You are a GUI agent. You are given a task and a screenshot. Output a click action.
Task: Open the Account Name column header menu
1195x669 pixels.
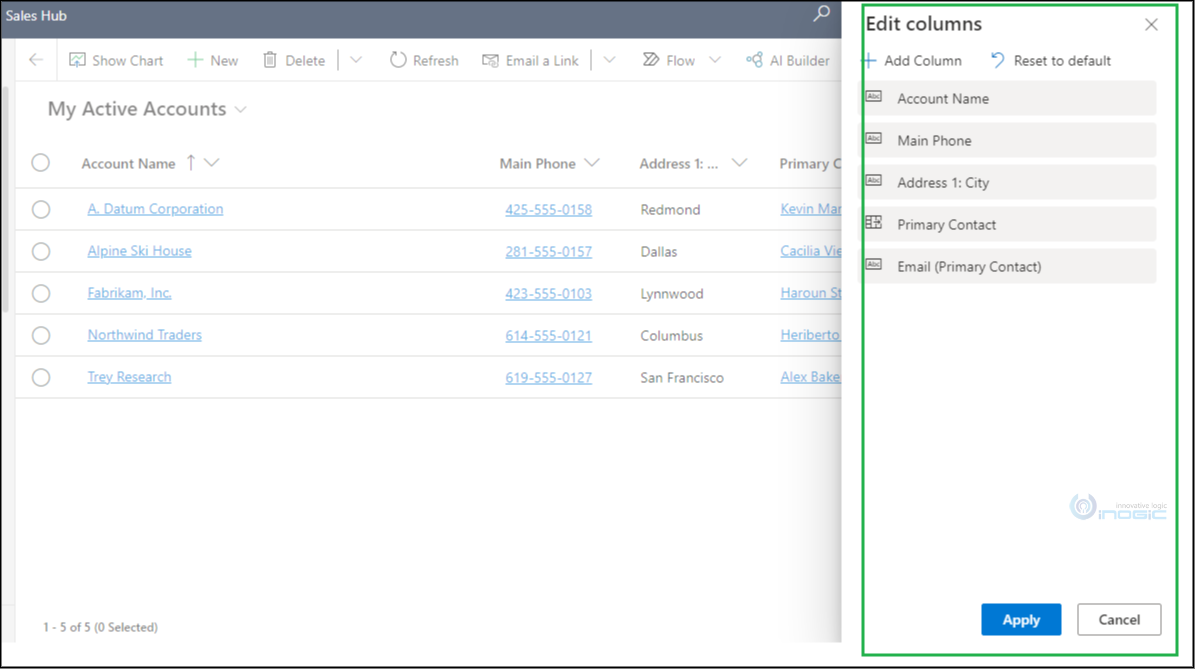212,162
